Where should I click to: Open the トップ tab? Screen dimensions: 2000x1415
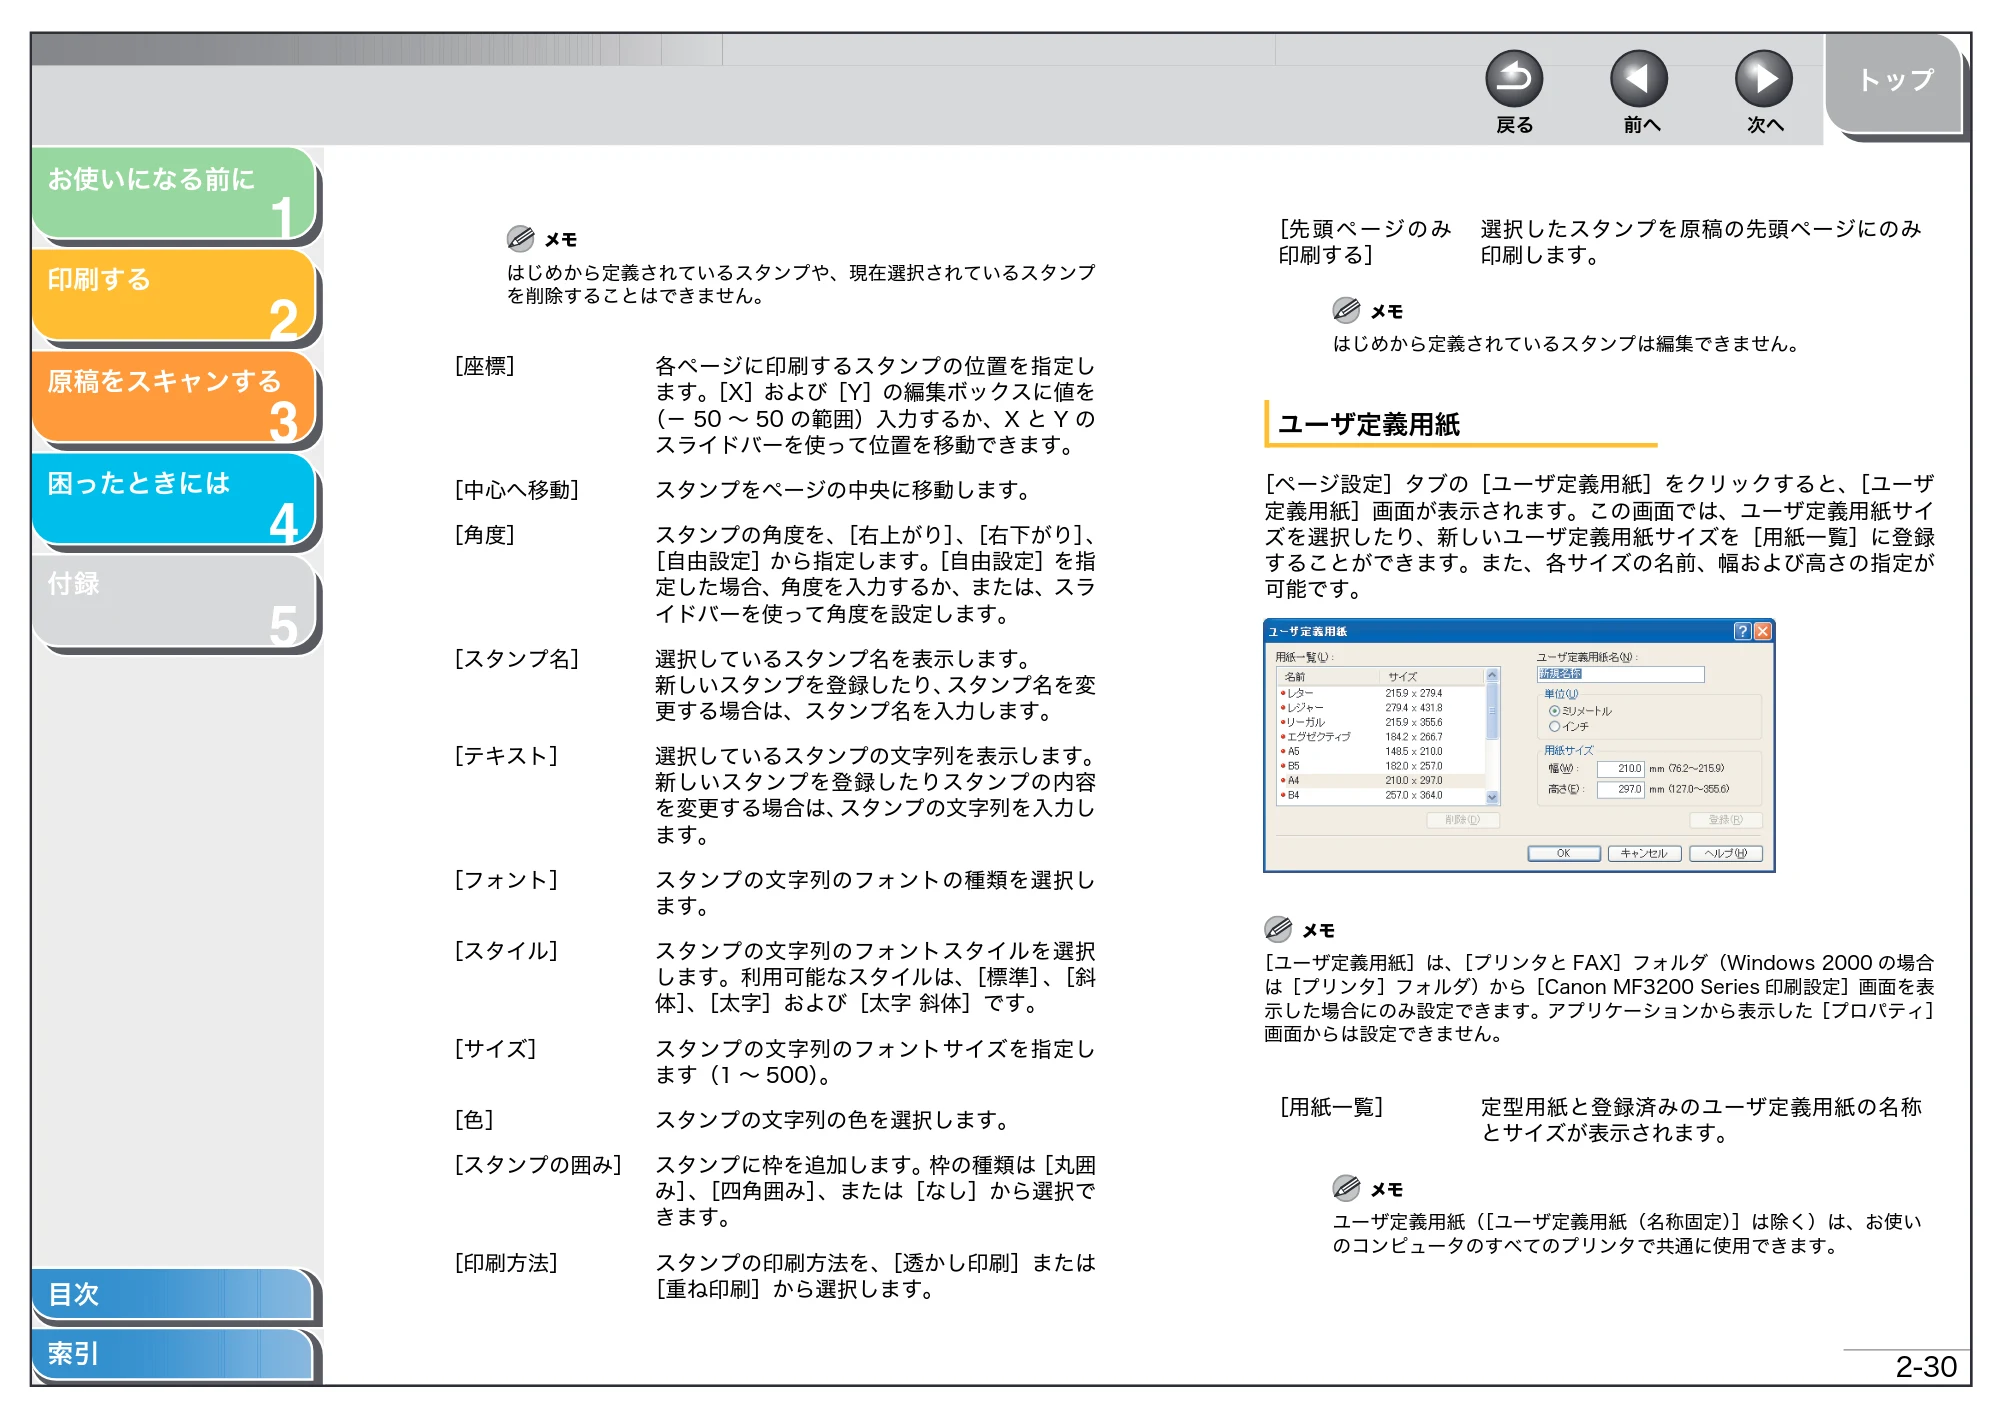pyautogui.click(x=1895, y=82)
